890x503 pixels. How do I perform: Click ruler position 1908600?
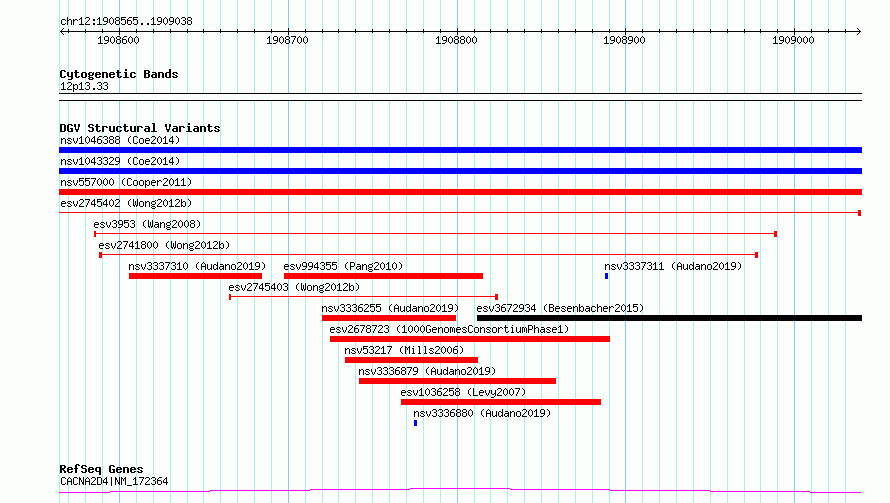118,40
